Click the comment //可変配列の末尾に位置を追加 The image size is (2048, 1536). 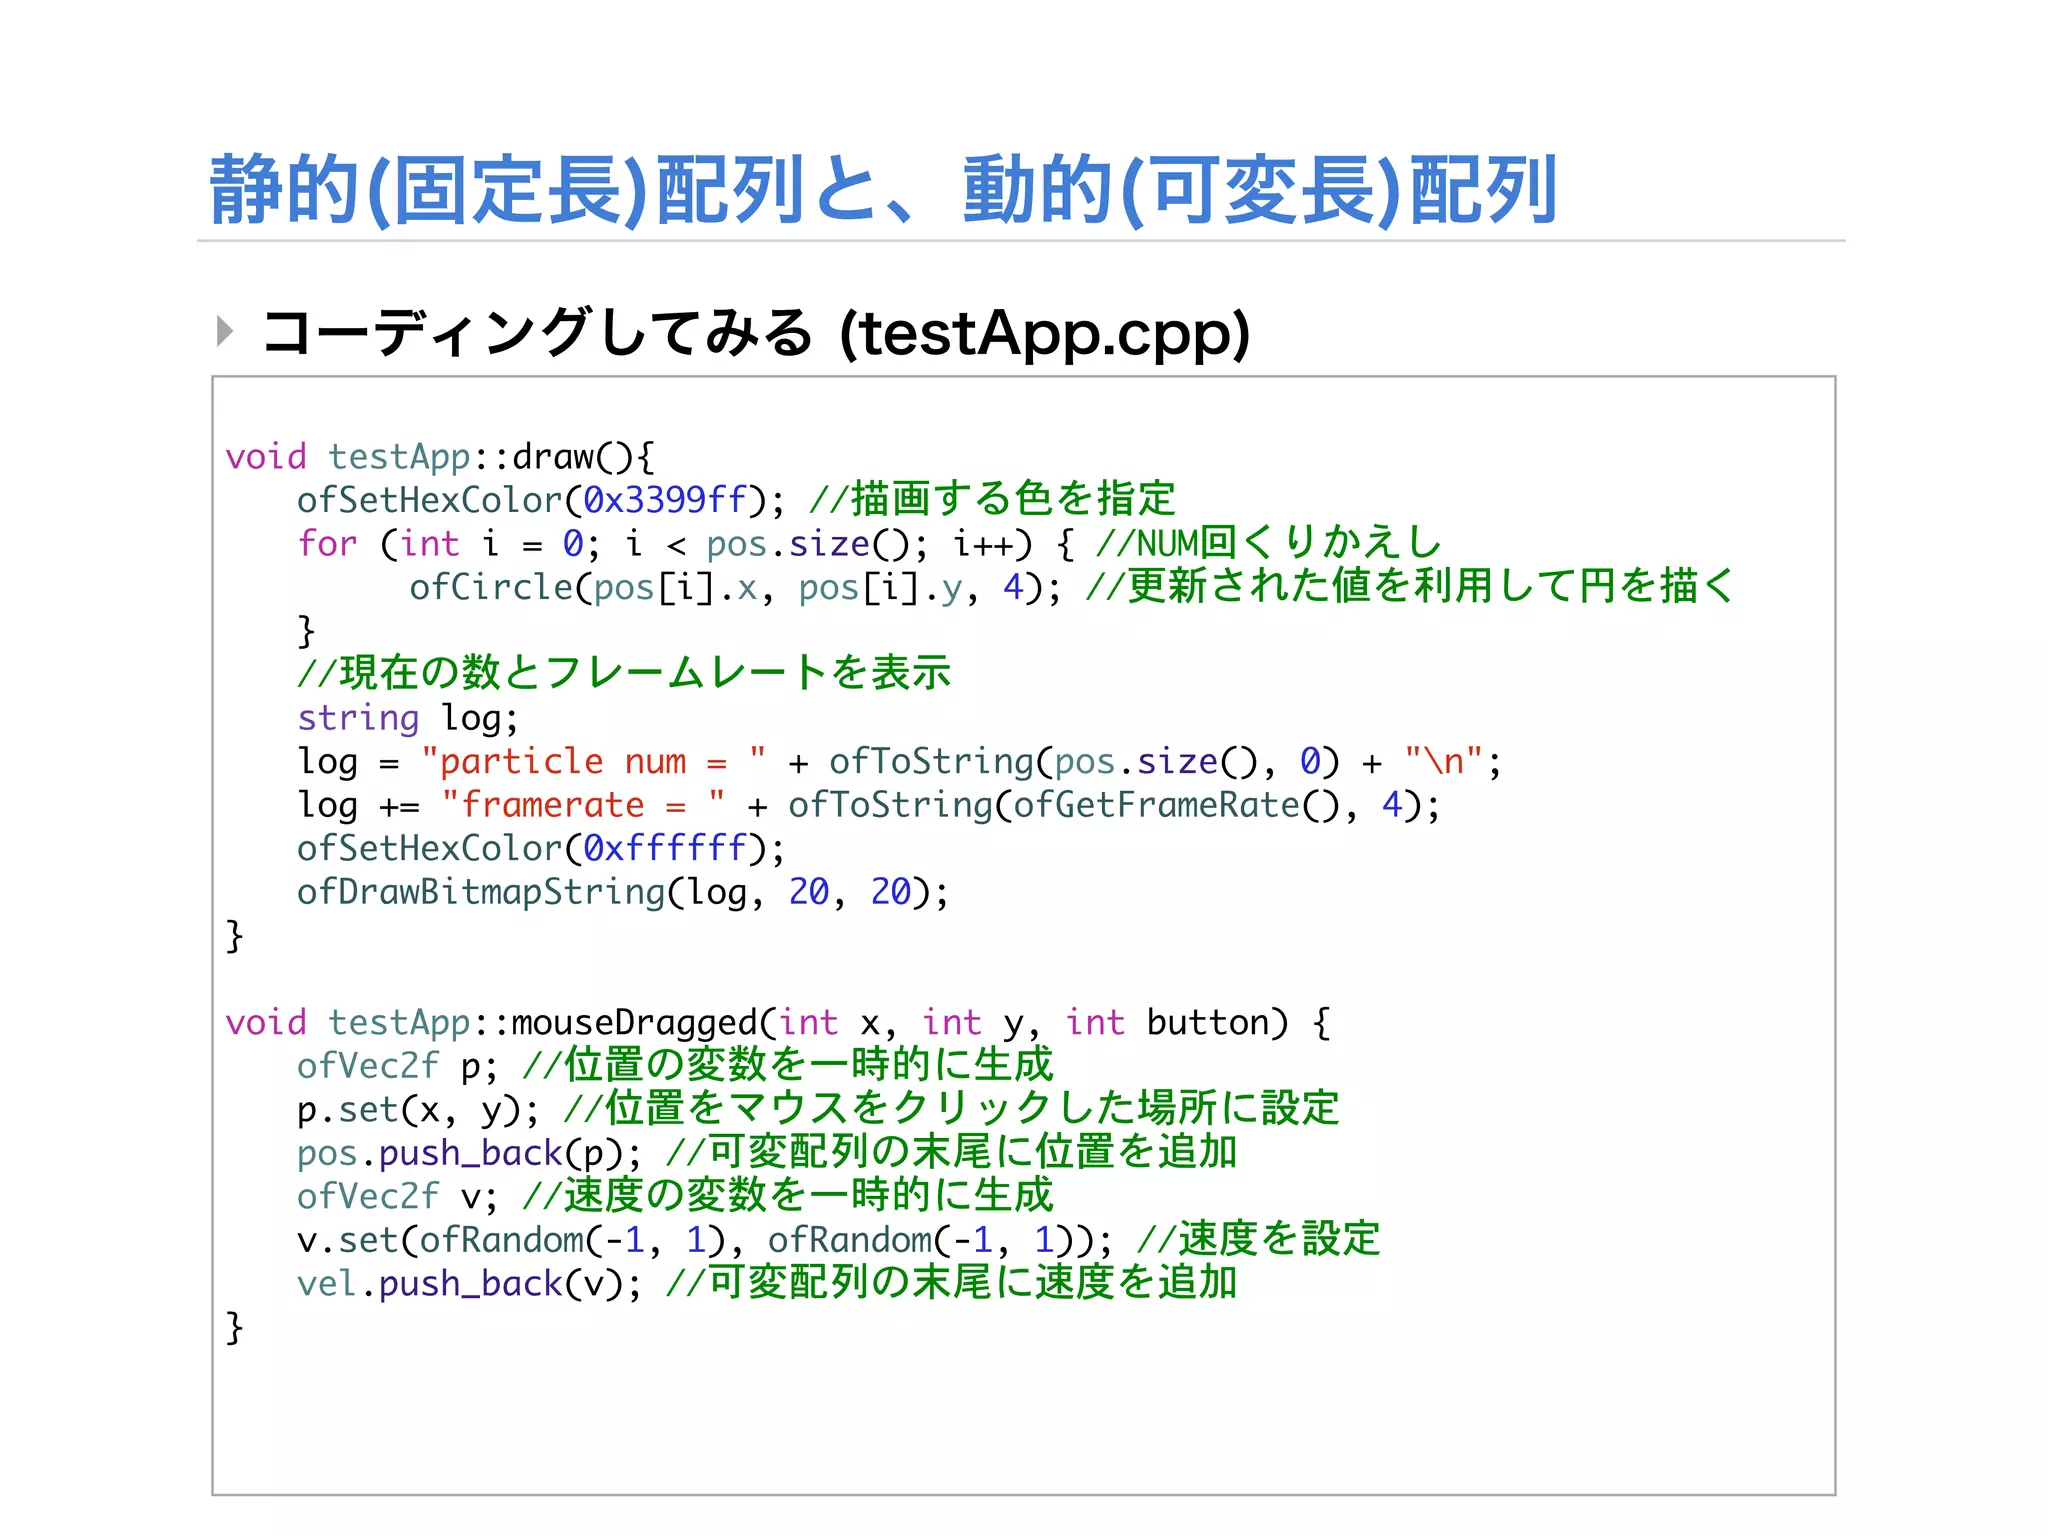coord(952,1152)
